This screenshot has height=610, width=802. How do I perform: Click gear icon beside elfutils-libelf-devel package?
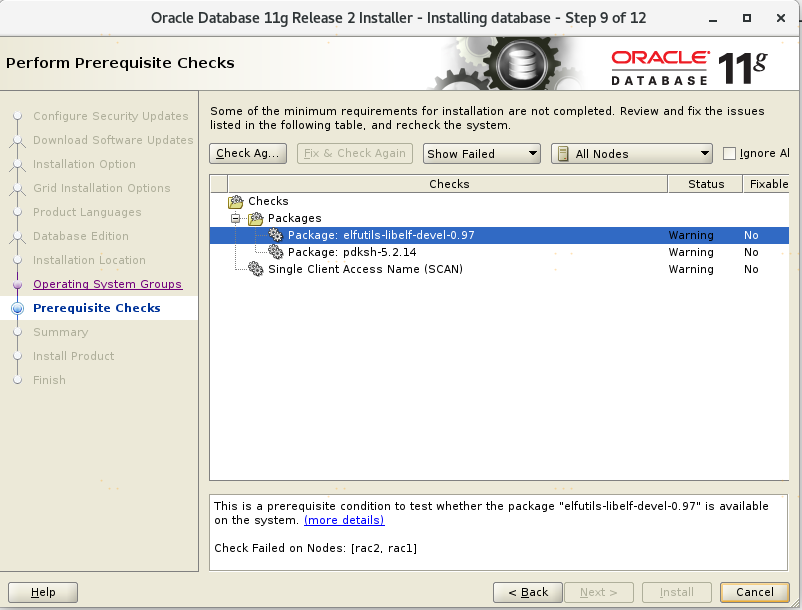tap(275, 235)
